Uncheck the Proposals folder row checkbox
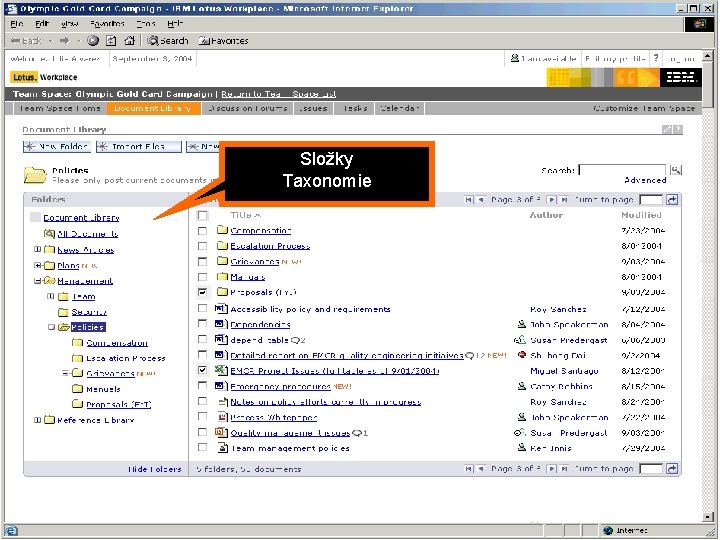This screenshot has width=720, height=540. pyautogui.click(x=202, y=292)
